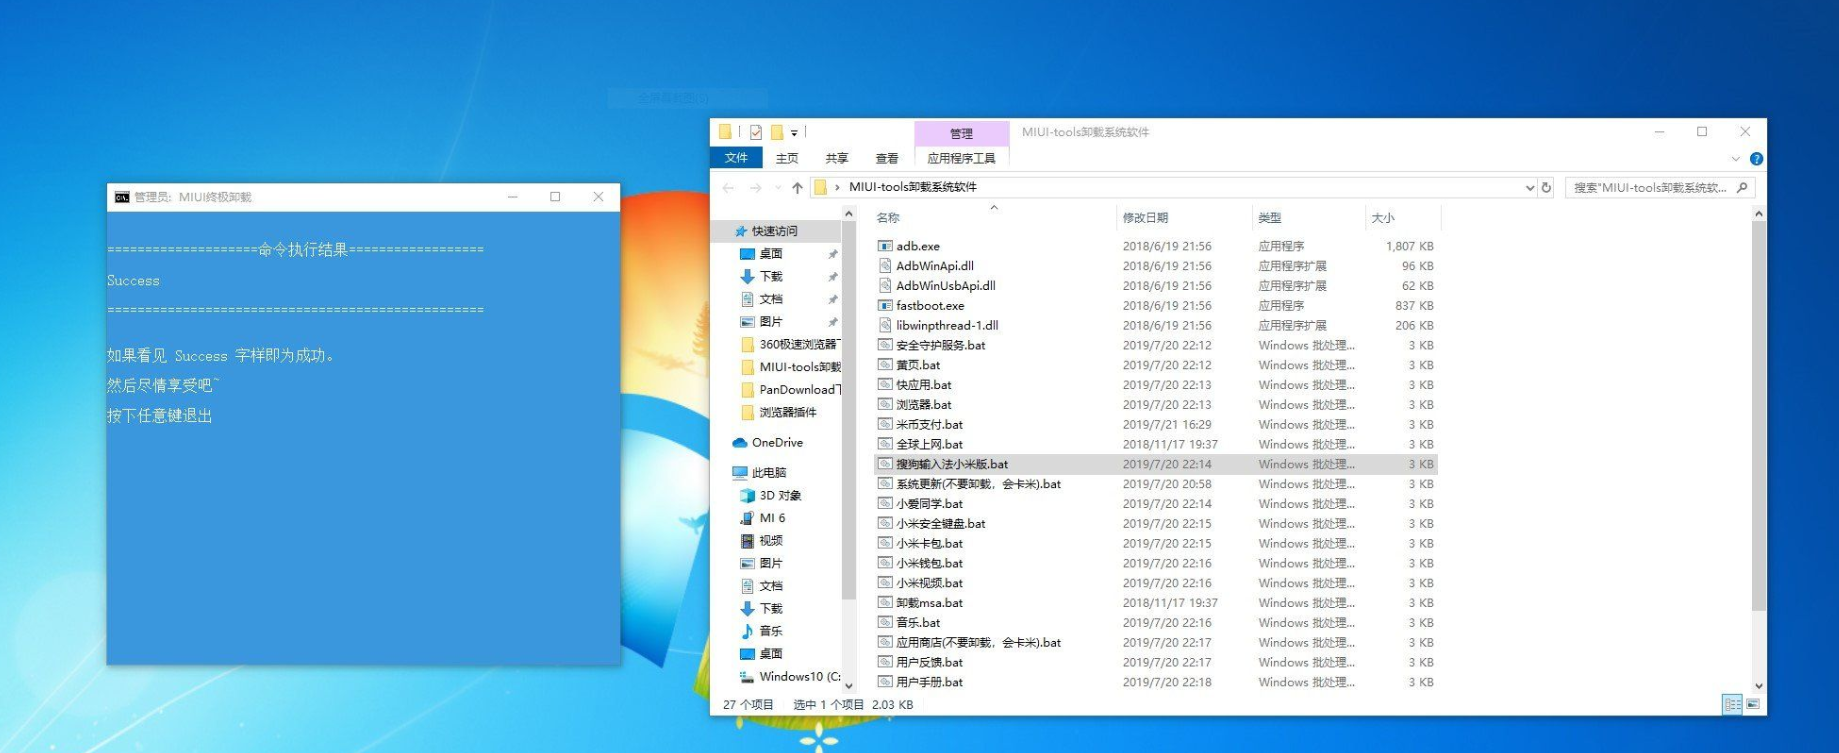Click the adb.exe application icon
Image resolution: width=1839 pixels, height=753 pixels.
pyautogui.click(x=885, y=246)
